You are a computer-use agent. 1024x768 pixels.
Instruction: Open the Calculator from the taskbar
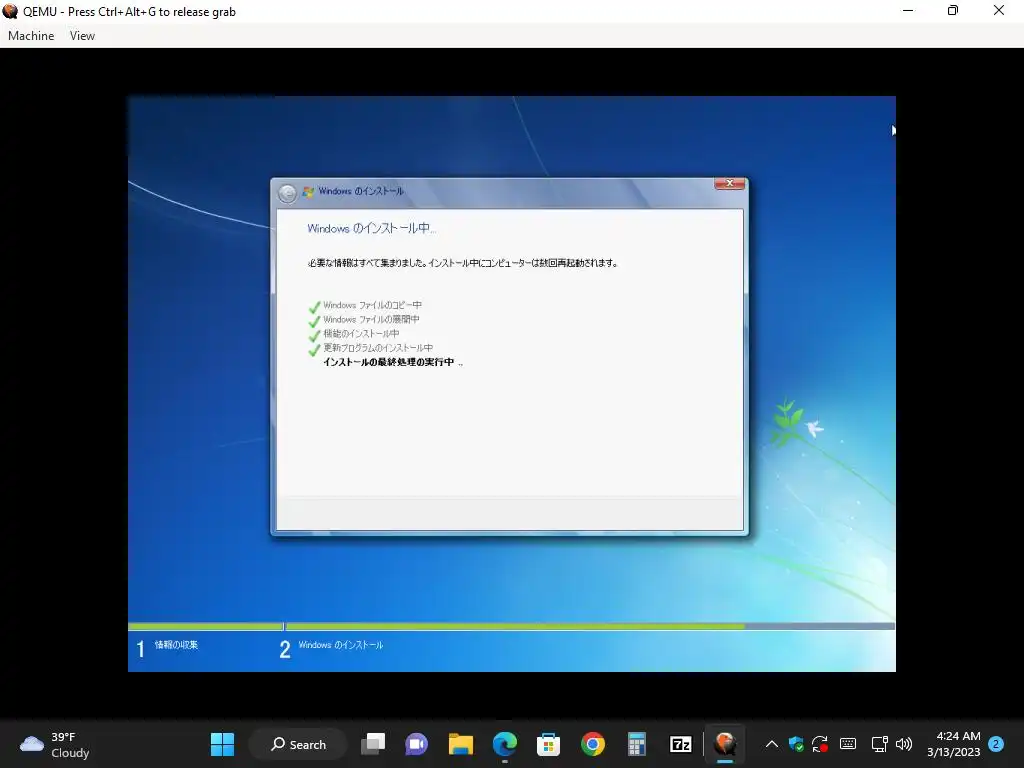pyautogui.click(x=636, y=744)
